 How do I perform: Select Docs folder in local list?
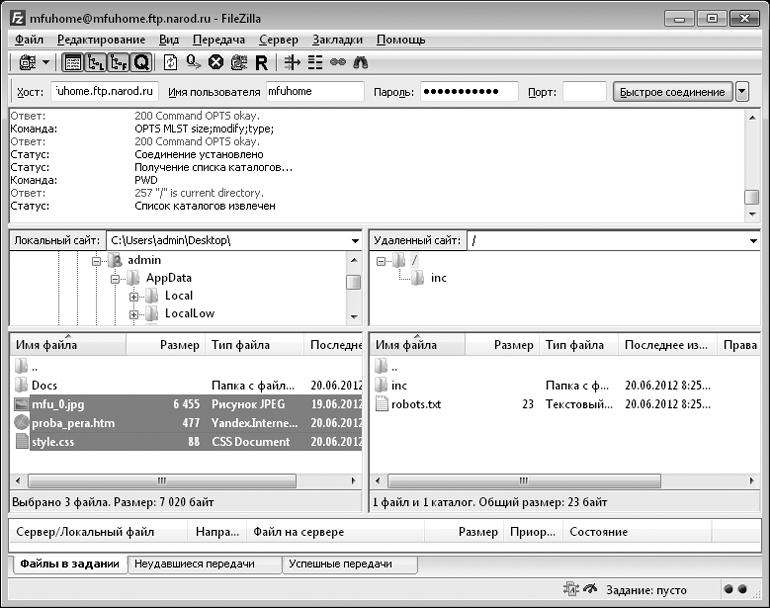click(x=44, y=386)
